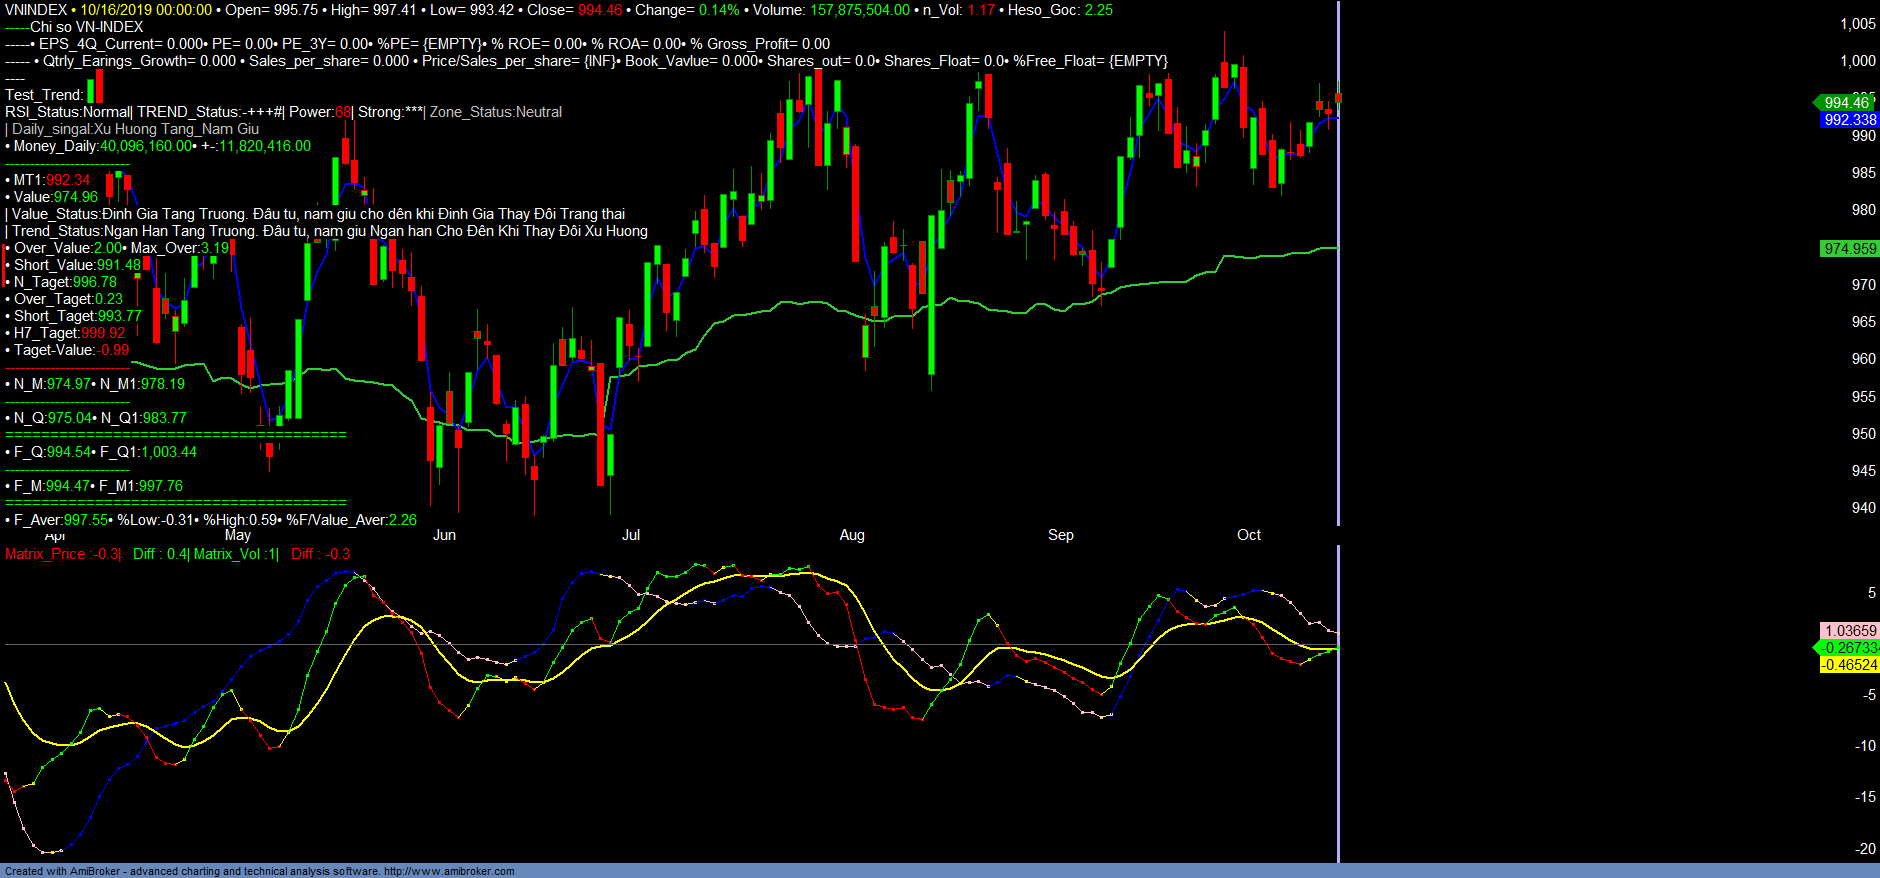Click the green 974.959 value label
1880x878 pixels.
(1849, 249)
